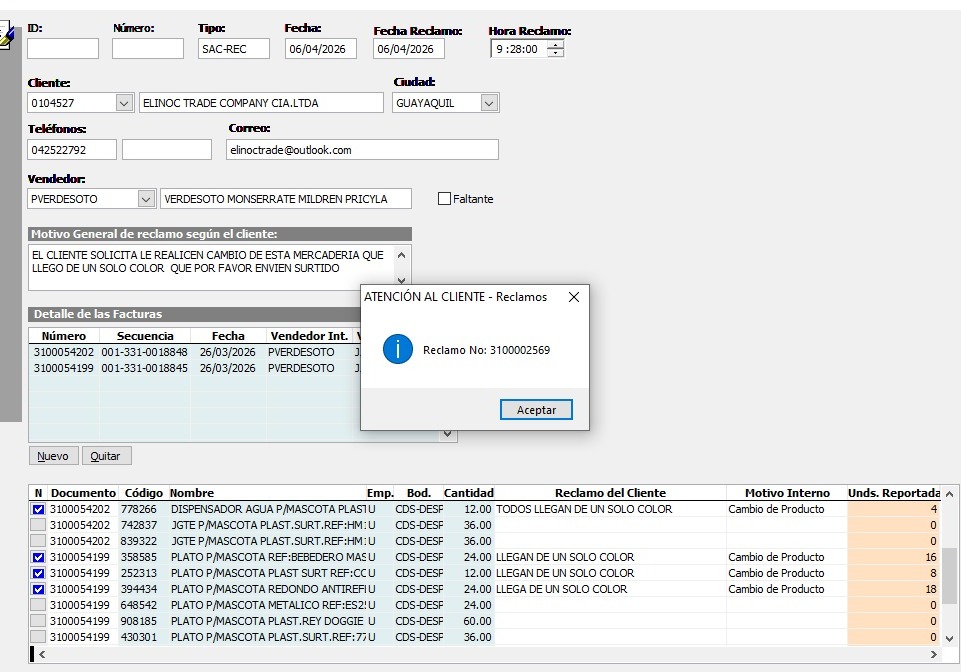Increase Hora Reclamo with the up arrow
Screen dimensions: 961x672
556,45
